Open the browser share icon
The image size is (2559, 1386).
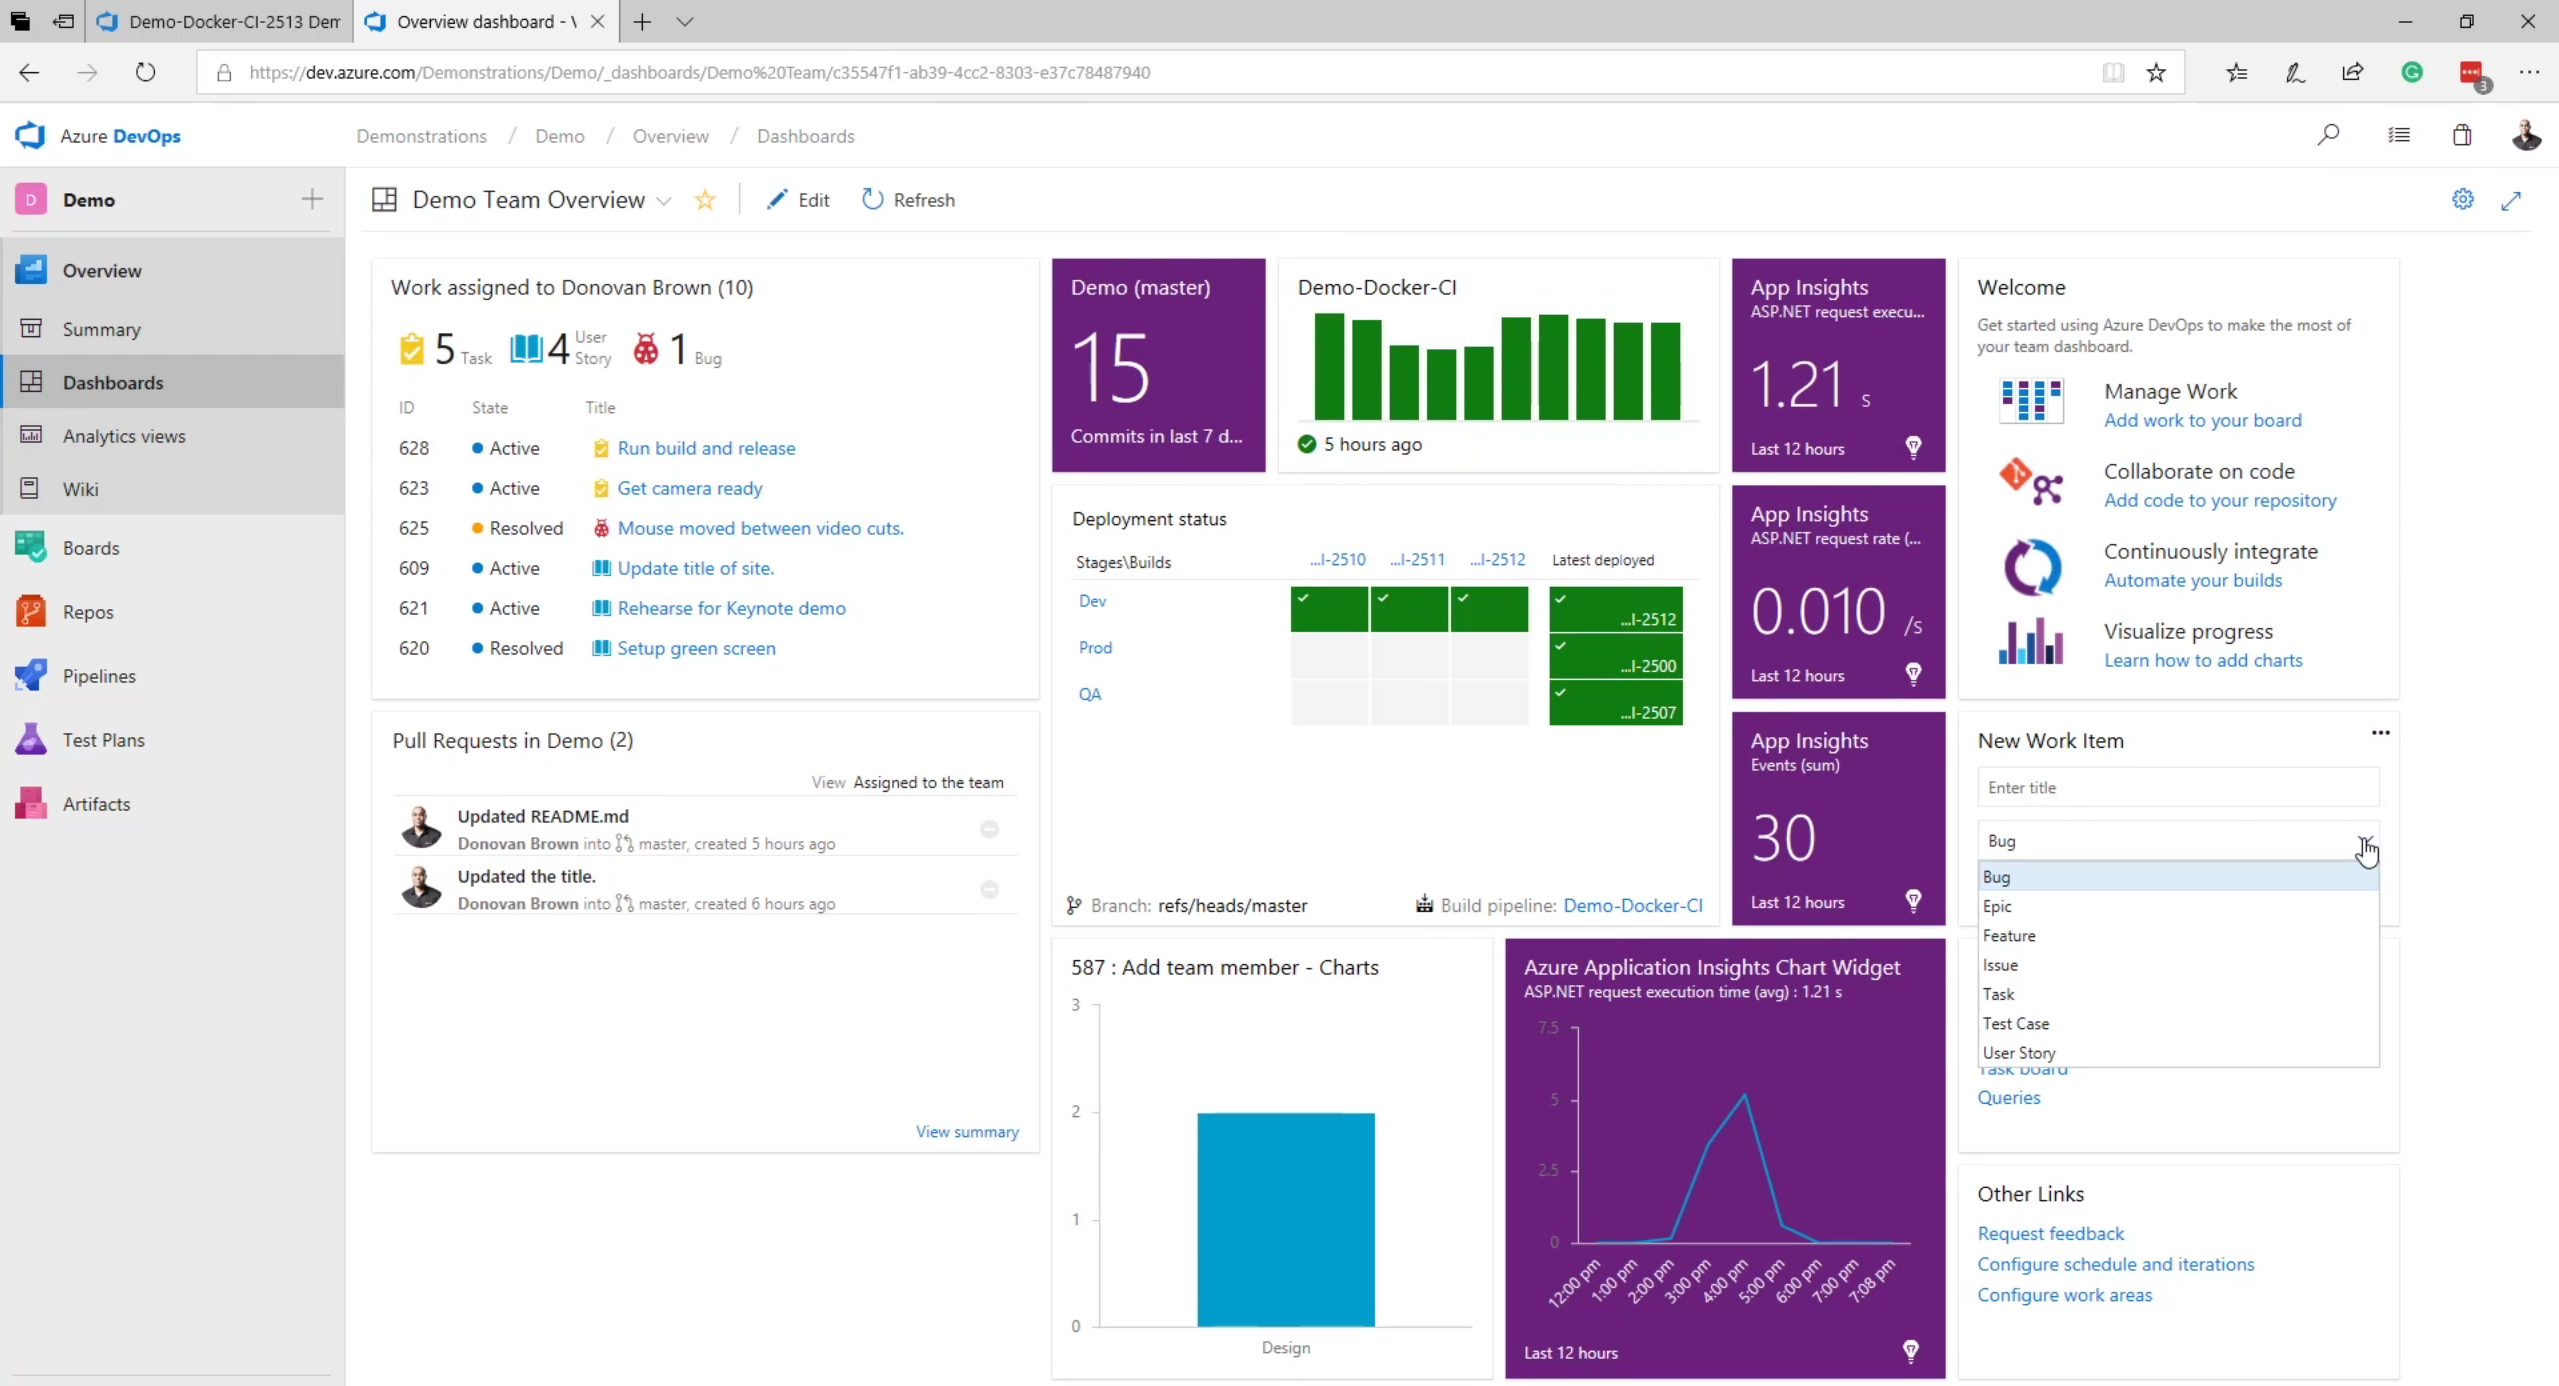click(2353, 72)
